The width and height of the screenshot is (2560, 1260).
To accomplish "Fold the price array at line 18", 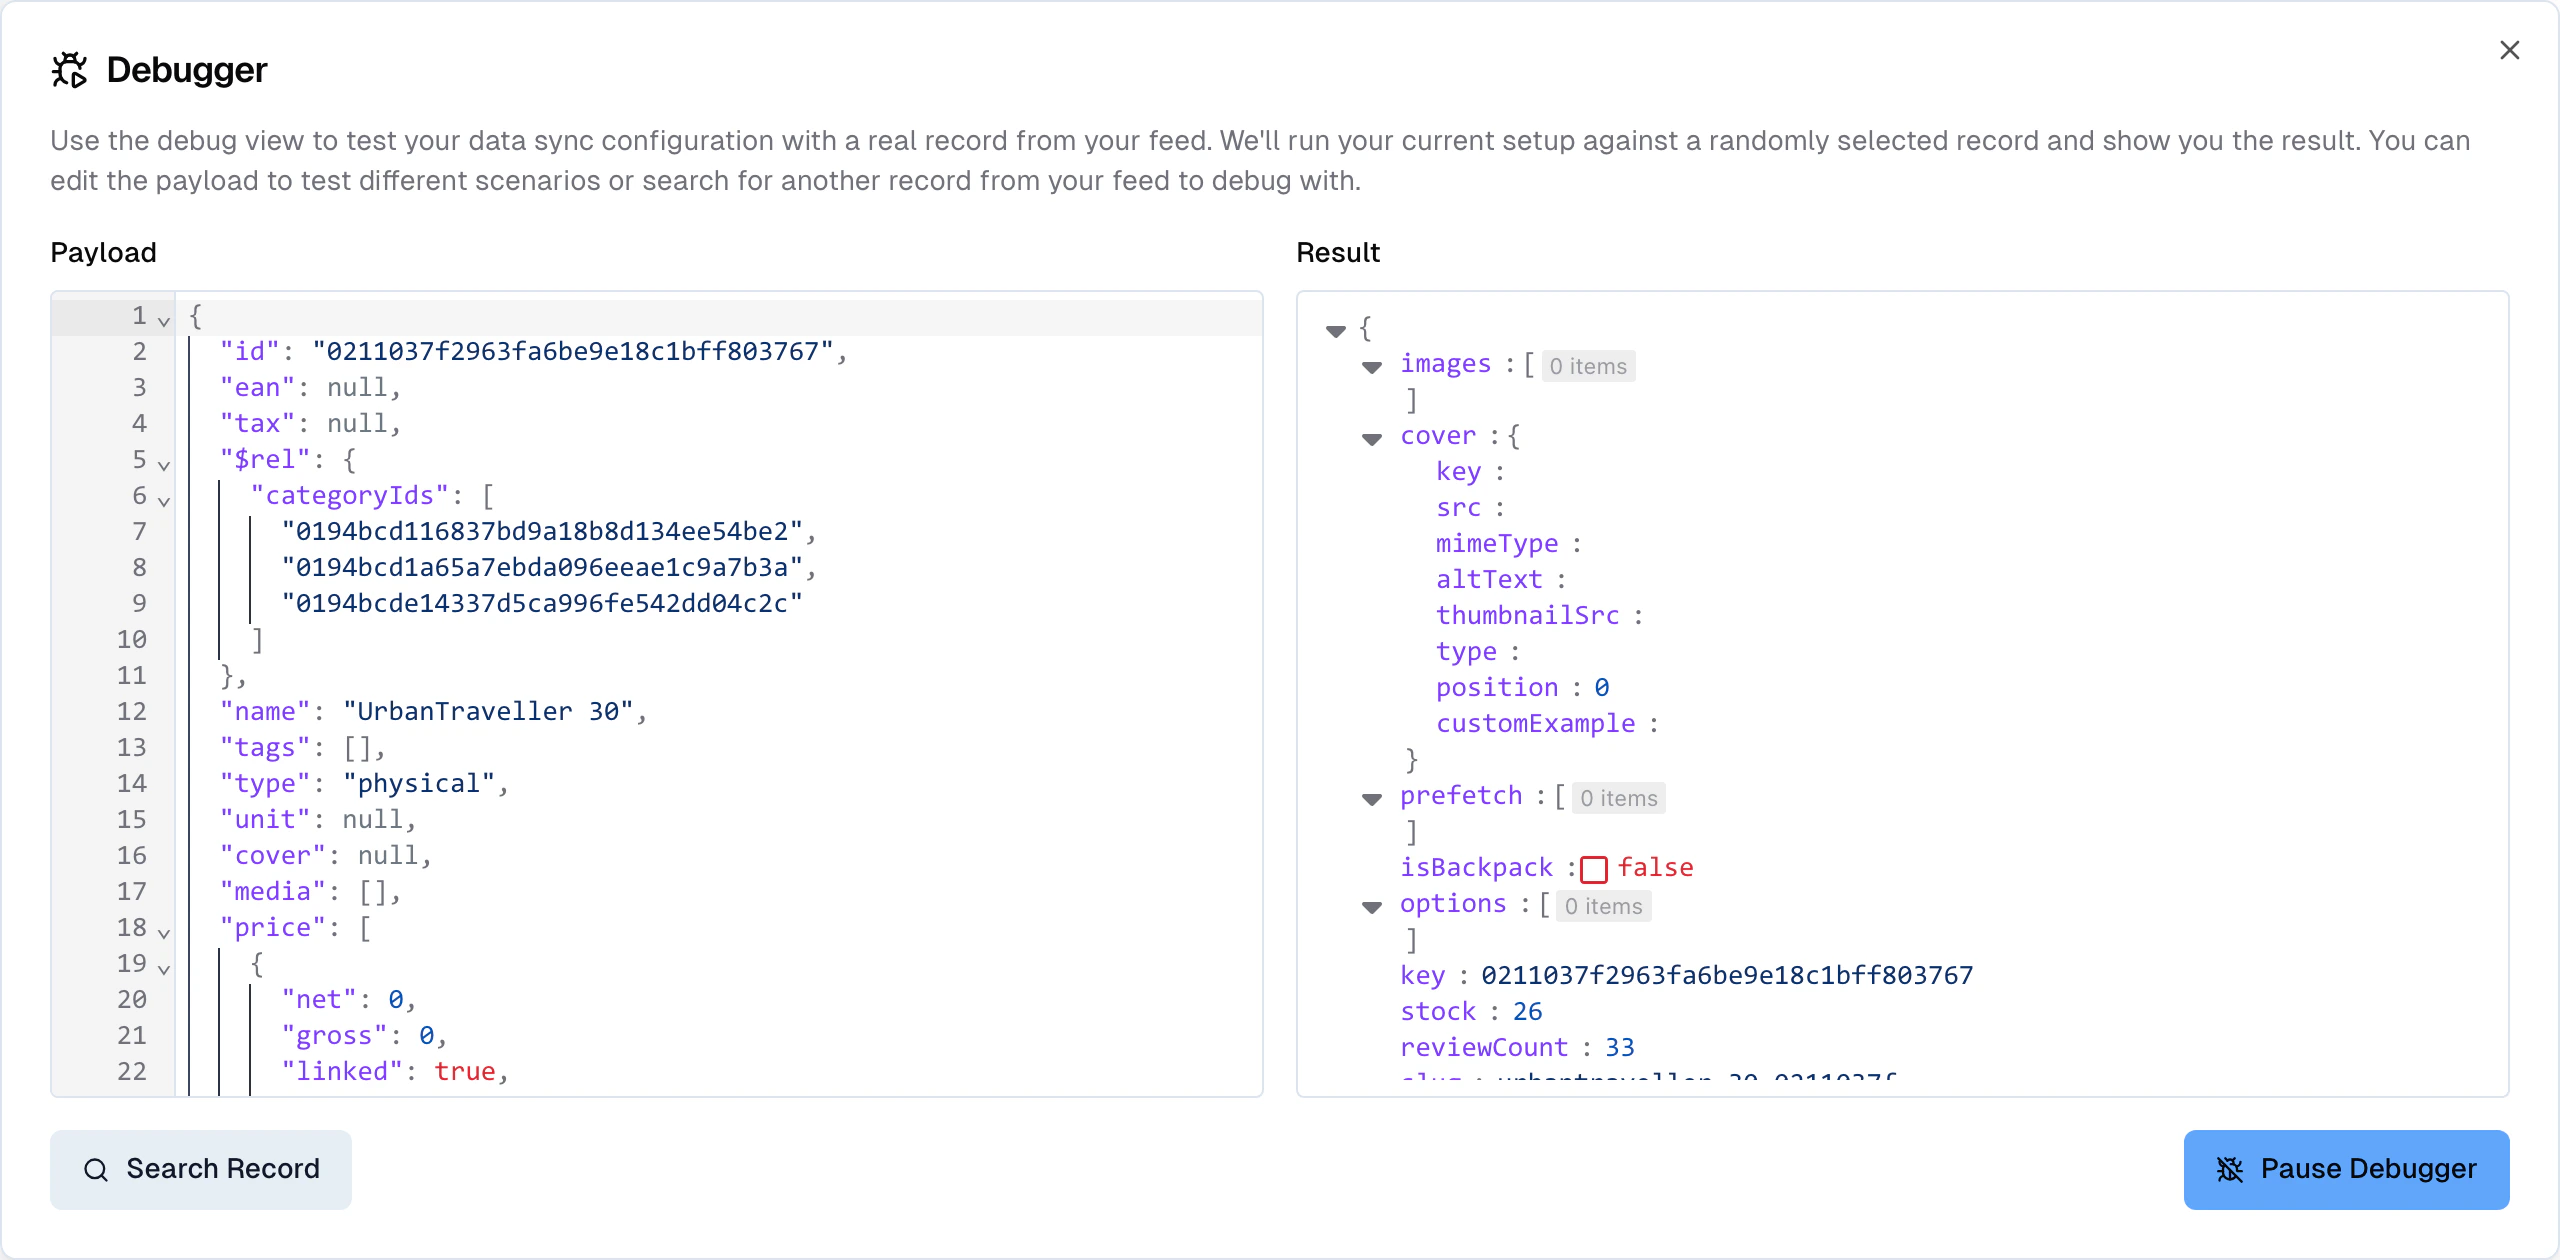I will coord(164,933).
